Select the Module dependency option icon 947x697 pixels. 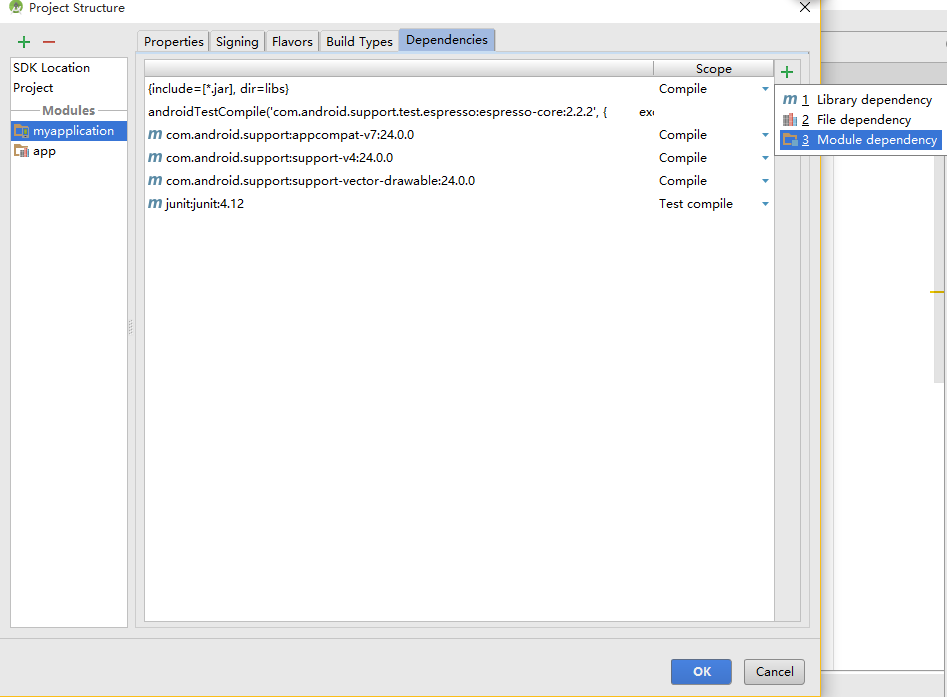(x=789, y=139)
